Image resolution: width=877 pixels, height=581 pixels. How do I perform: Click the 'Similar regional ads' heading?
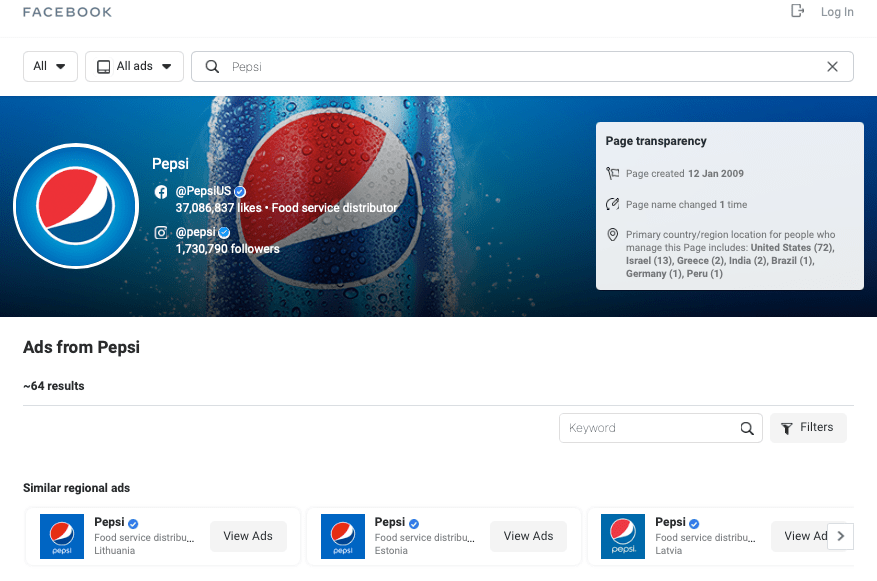click(76, 488)
